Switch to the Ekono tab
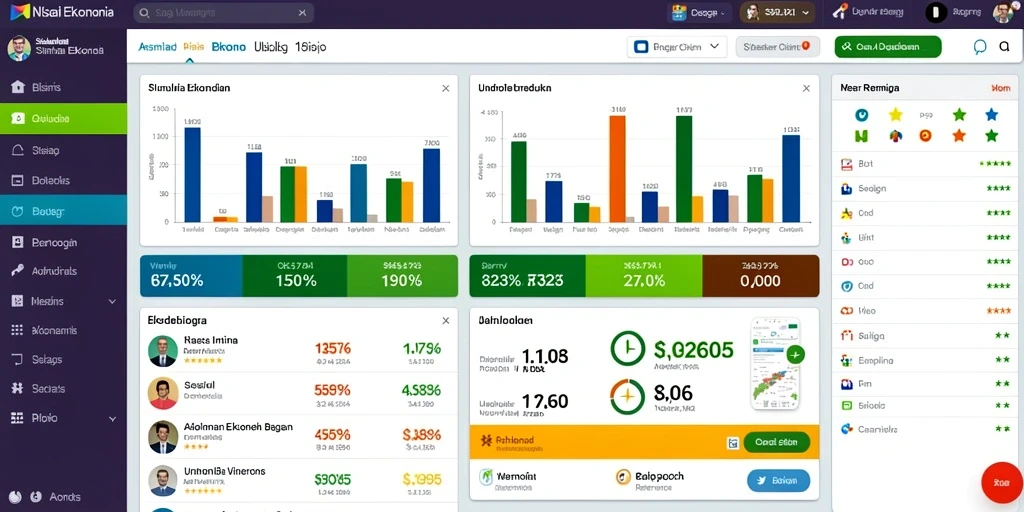Screen dimensions: 1024x512 [x=229, y=47]
